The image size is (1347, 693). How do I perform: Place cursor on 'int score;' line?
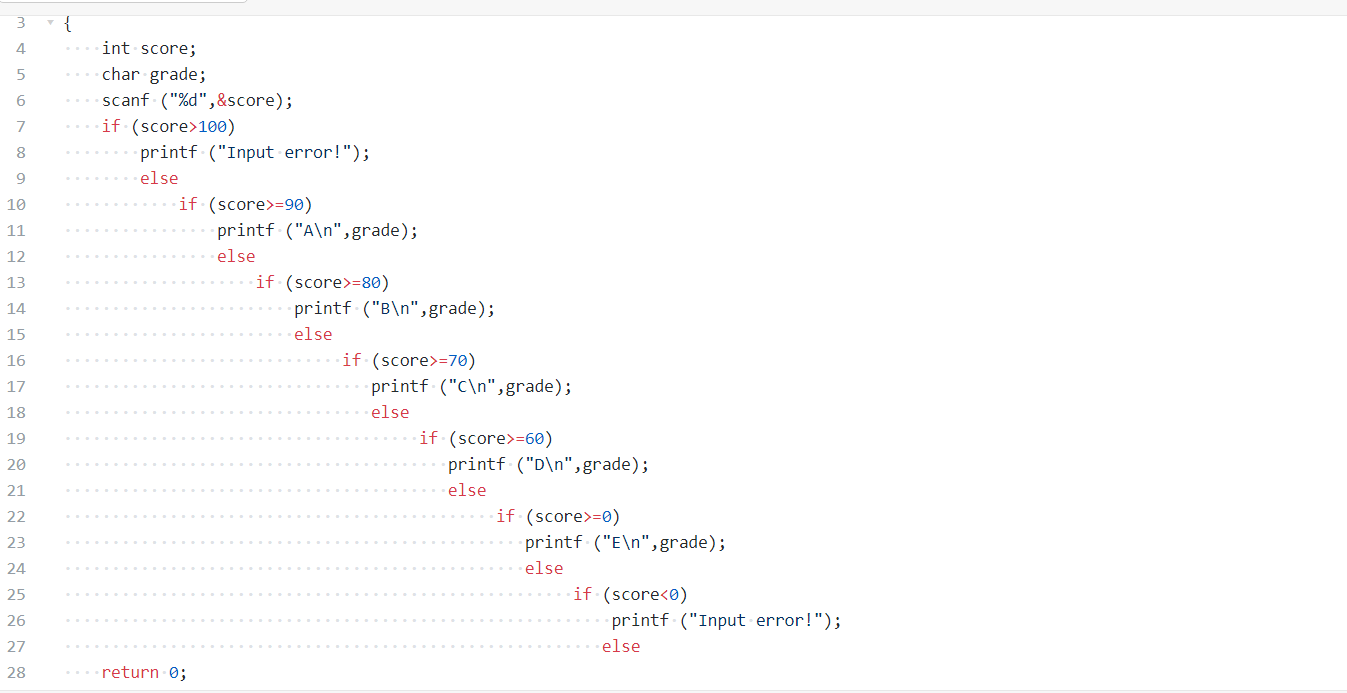150,48
